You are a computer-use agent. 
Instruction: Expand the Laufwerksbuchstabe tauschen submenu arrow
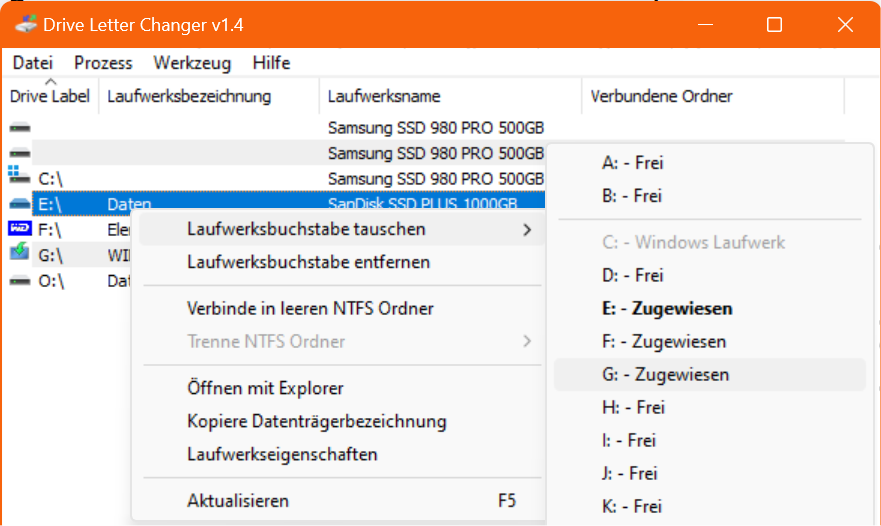(x=526, y=230)
